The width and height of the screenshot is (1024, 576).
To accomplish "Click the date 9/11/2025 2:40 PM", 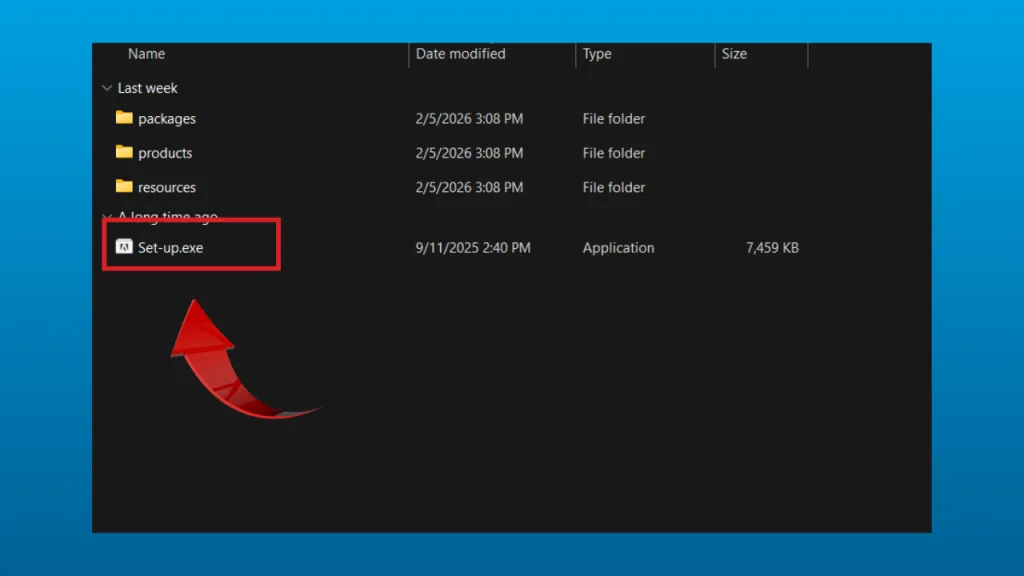I will click(x=473, y=248).
